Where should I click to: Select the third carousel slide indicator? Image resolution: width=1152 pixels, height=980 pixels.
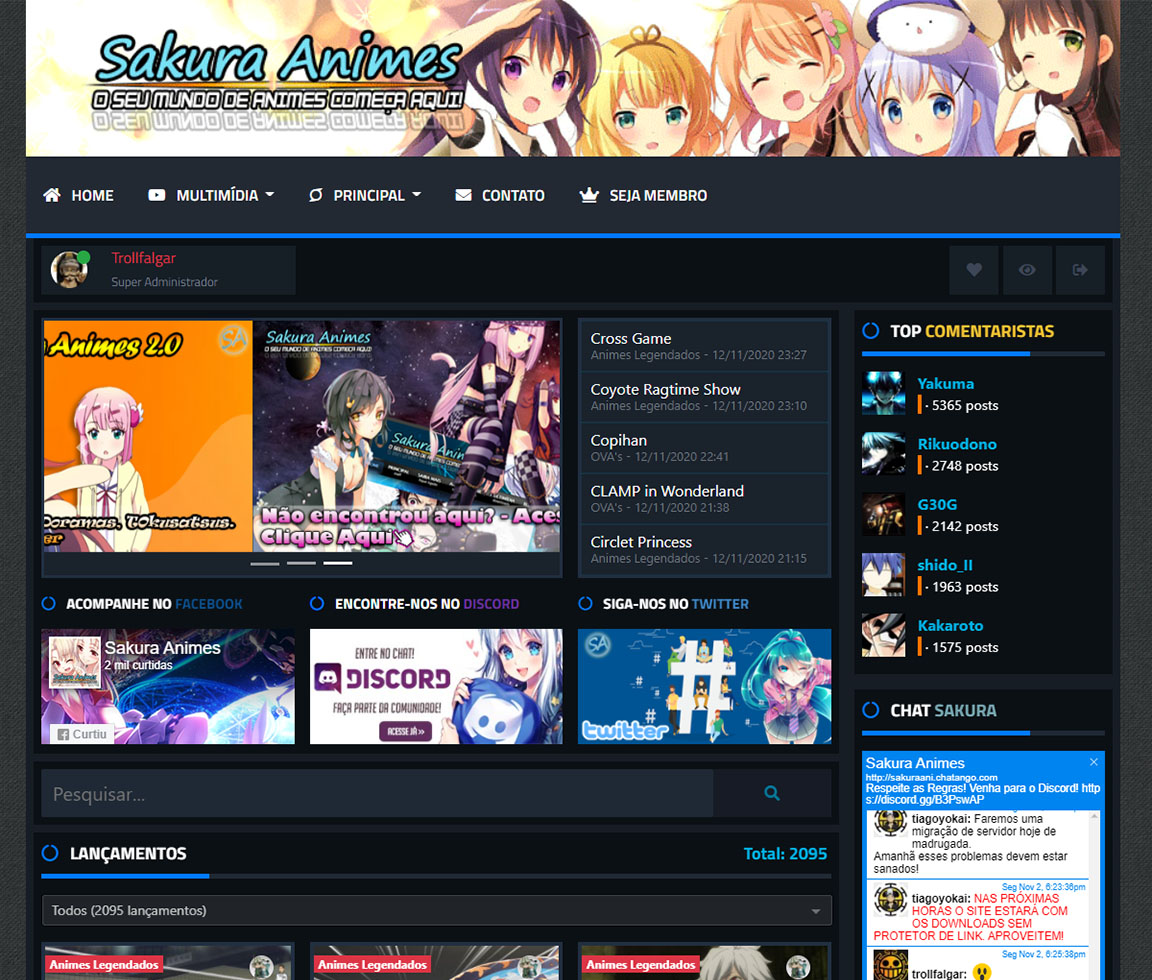point(338,563)
